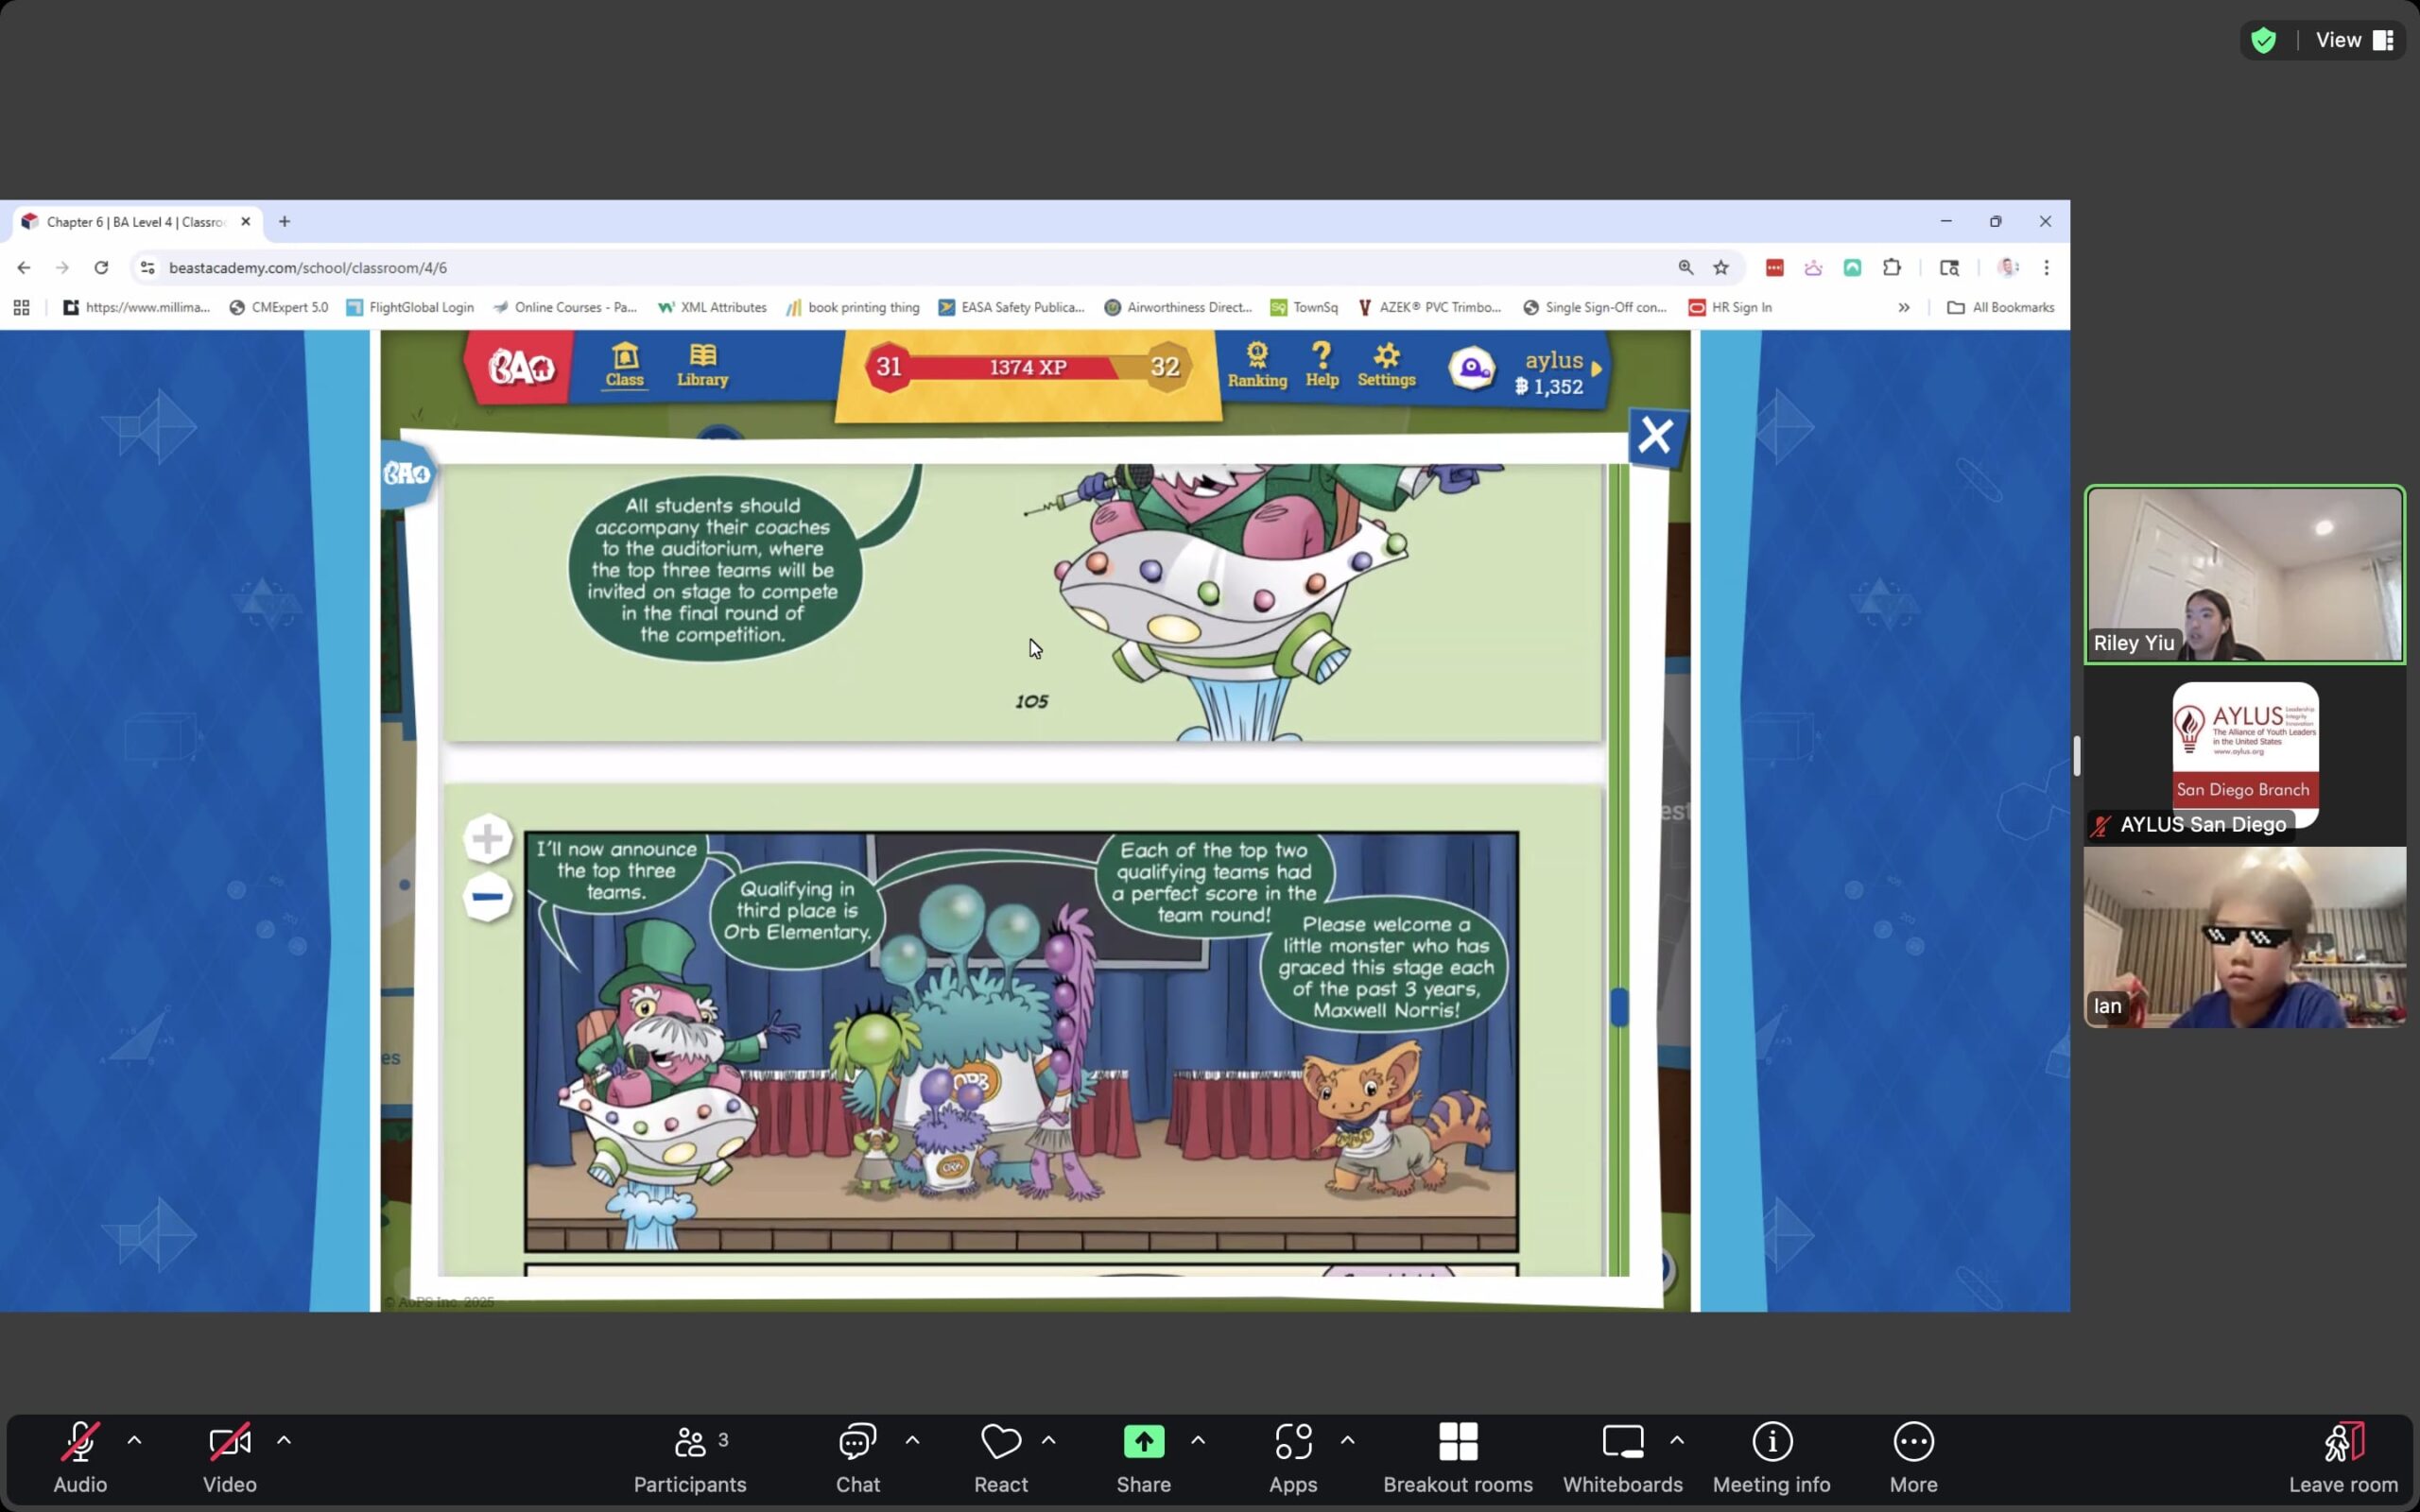The image size is (2420, 1512).
Task: Click the comic reader blue scrollbar handle
Action: (1619, 1007)
